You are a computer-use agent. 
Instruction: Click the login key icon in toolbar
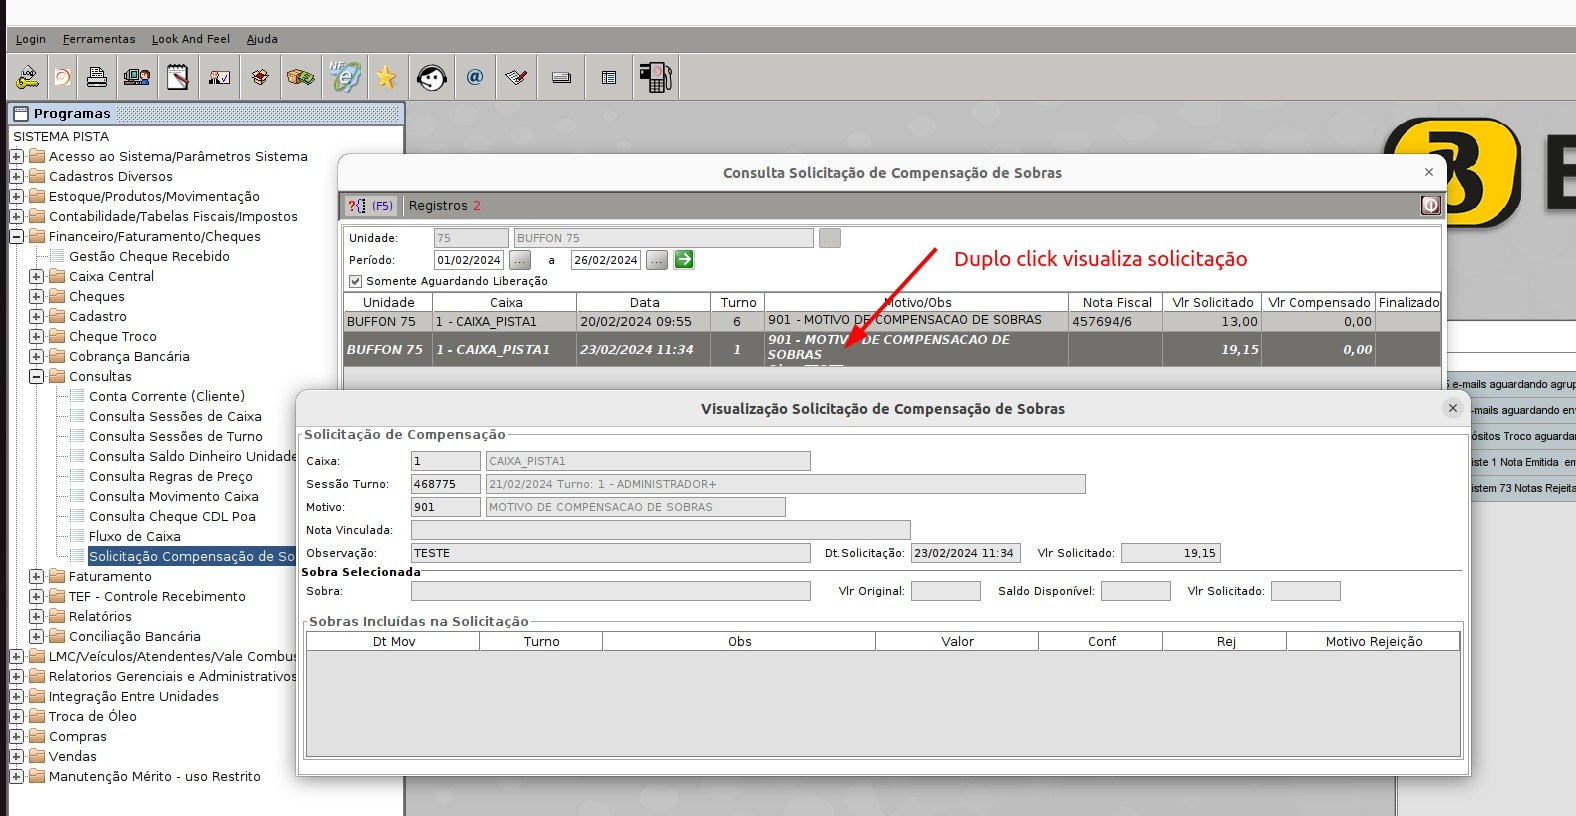pos(28,77)
